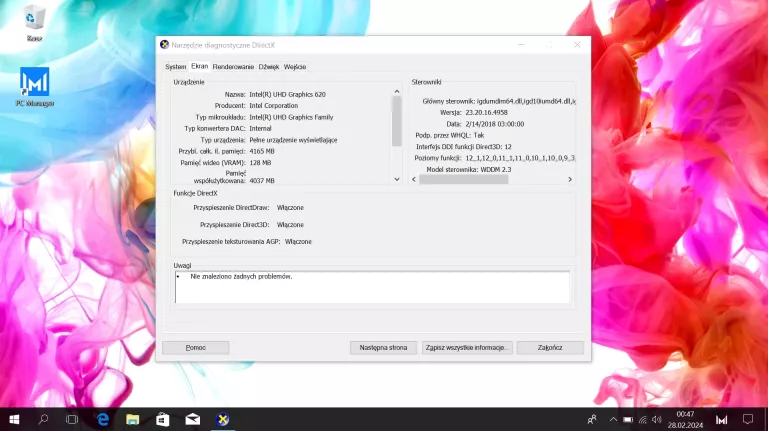Image resolution: width=768 pixels, height=431 pixels.
Task: Click the Następna strona button
Action: [x=383, y=348]
